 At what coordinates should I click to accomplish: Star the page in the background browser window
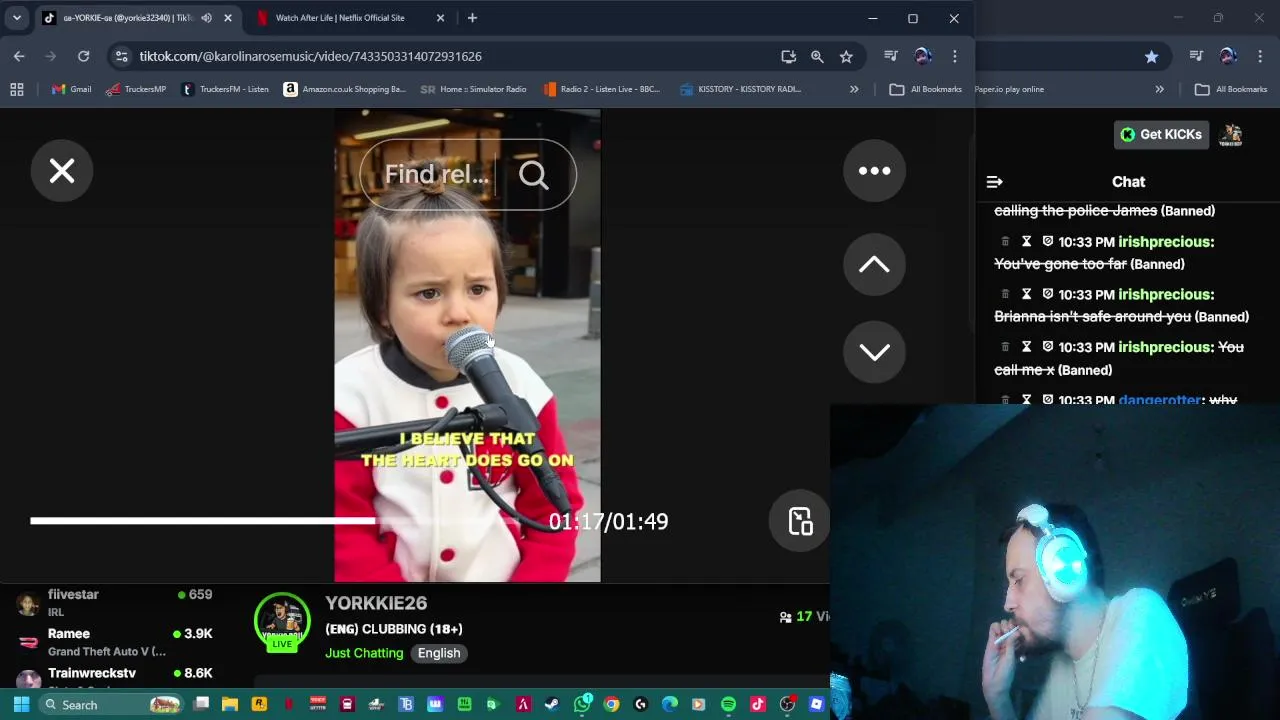(1151, 56)
